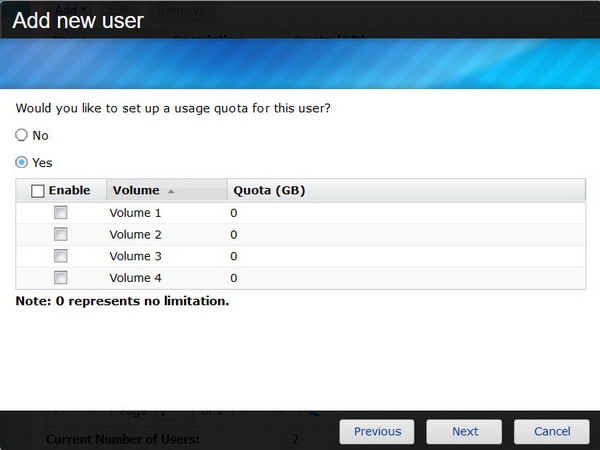Click the quota value for Volume 3
The width and height of the screenshot is (600, 450).
[234, 257]
